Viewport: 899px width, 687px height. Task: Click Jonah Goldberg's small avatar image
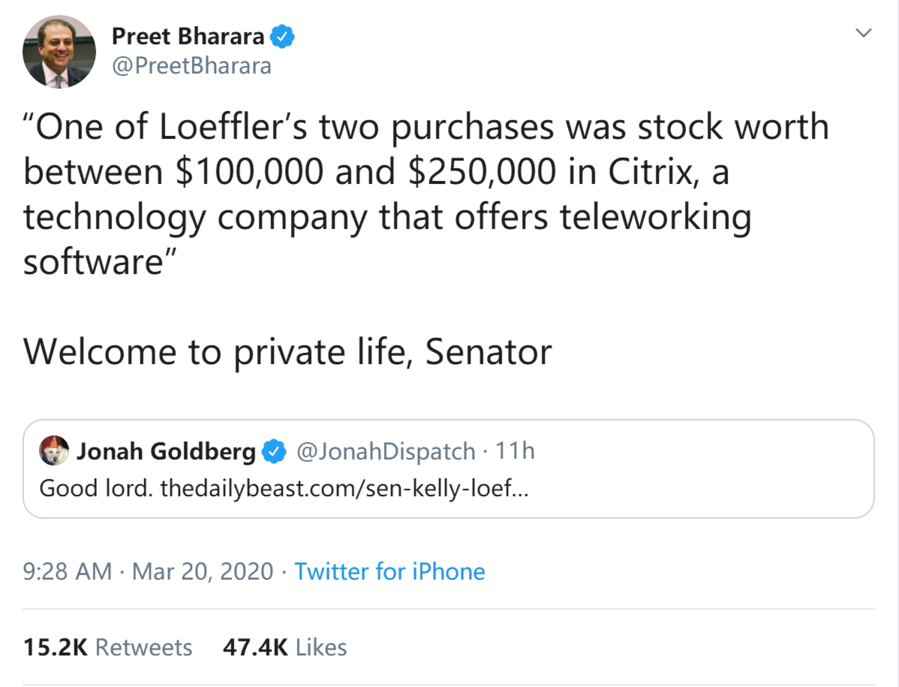click(x=54, y=451)
